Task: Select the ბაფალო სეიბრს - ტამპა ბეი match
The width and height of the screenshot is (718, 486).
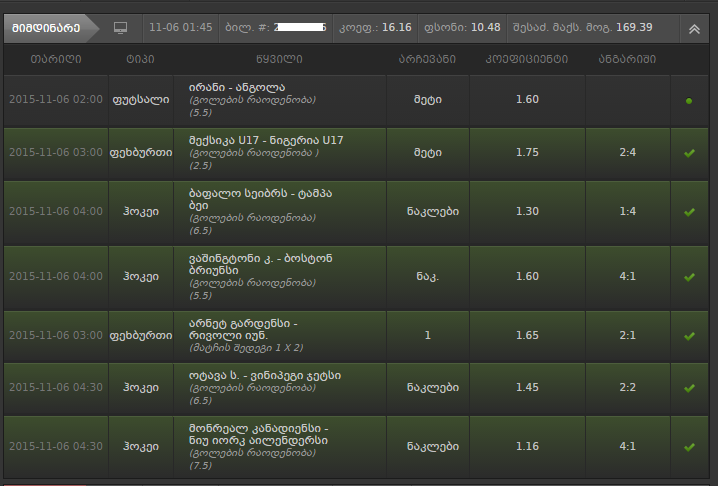Action: click(x=261, y=199)
